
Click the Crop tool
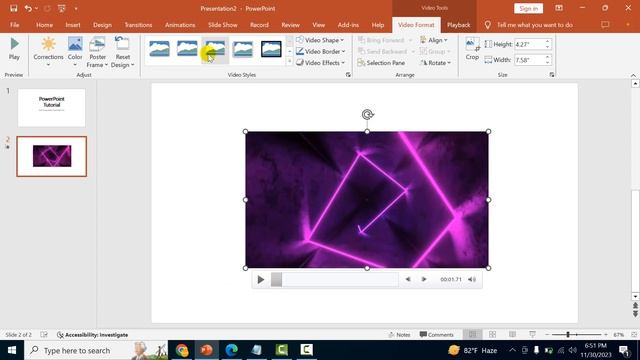[472, 49]
